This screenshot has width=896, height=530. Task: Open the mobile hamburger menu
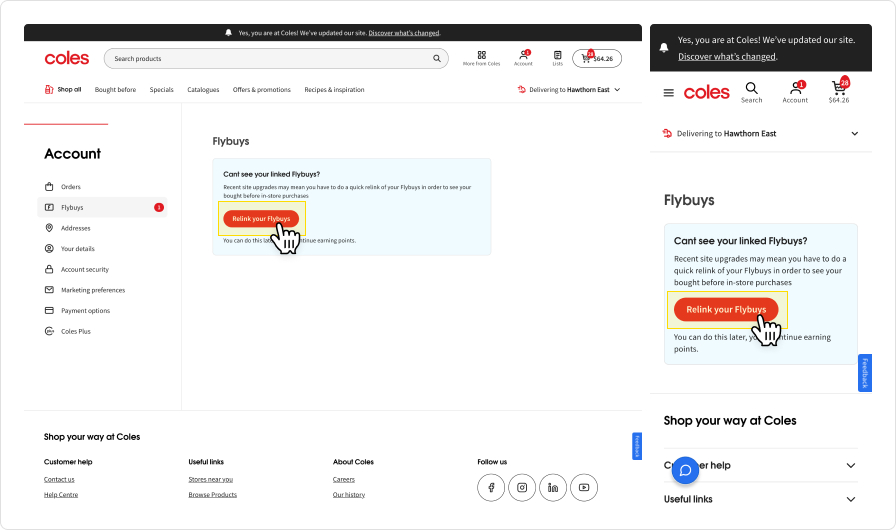pos(669,93)
